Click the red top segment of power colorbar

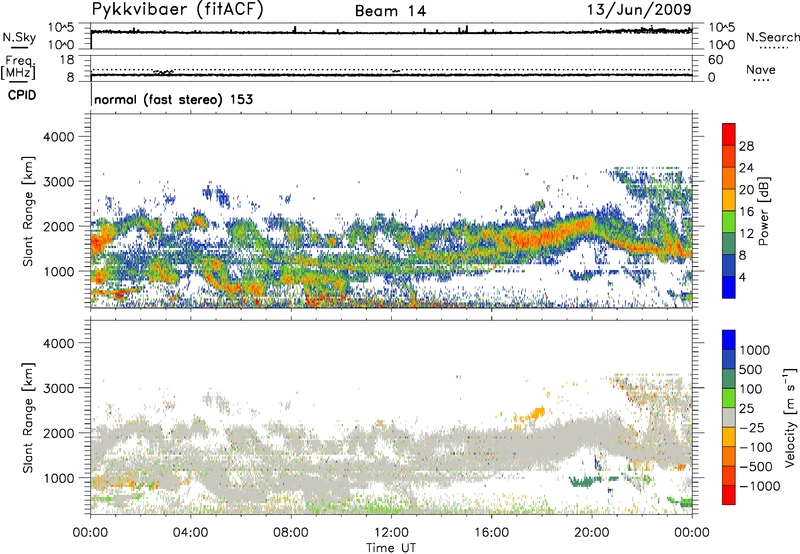(x=729, y=134)
